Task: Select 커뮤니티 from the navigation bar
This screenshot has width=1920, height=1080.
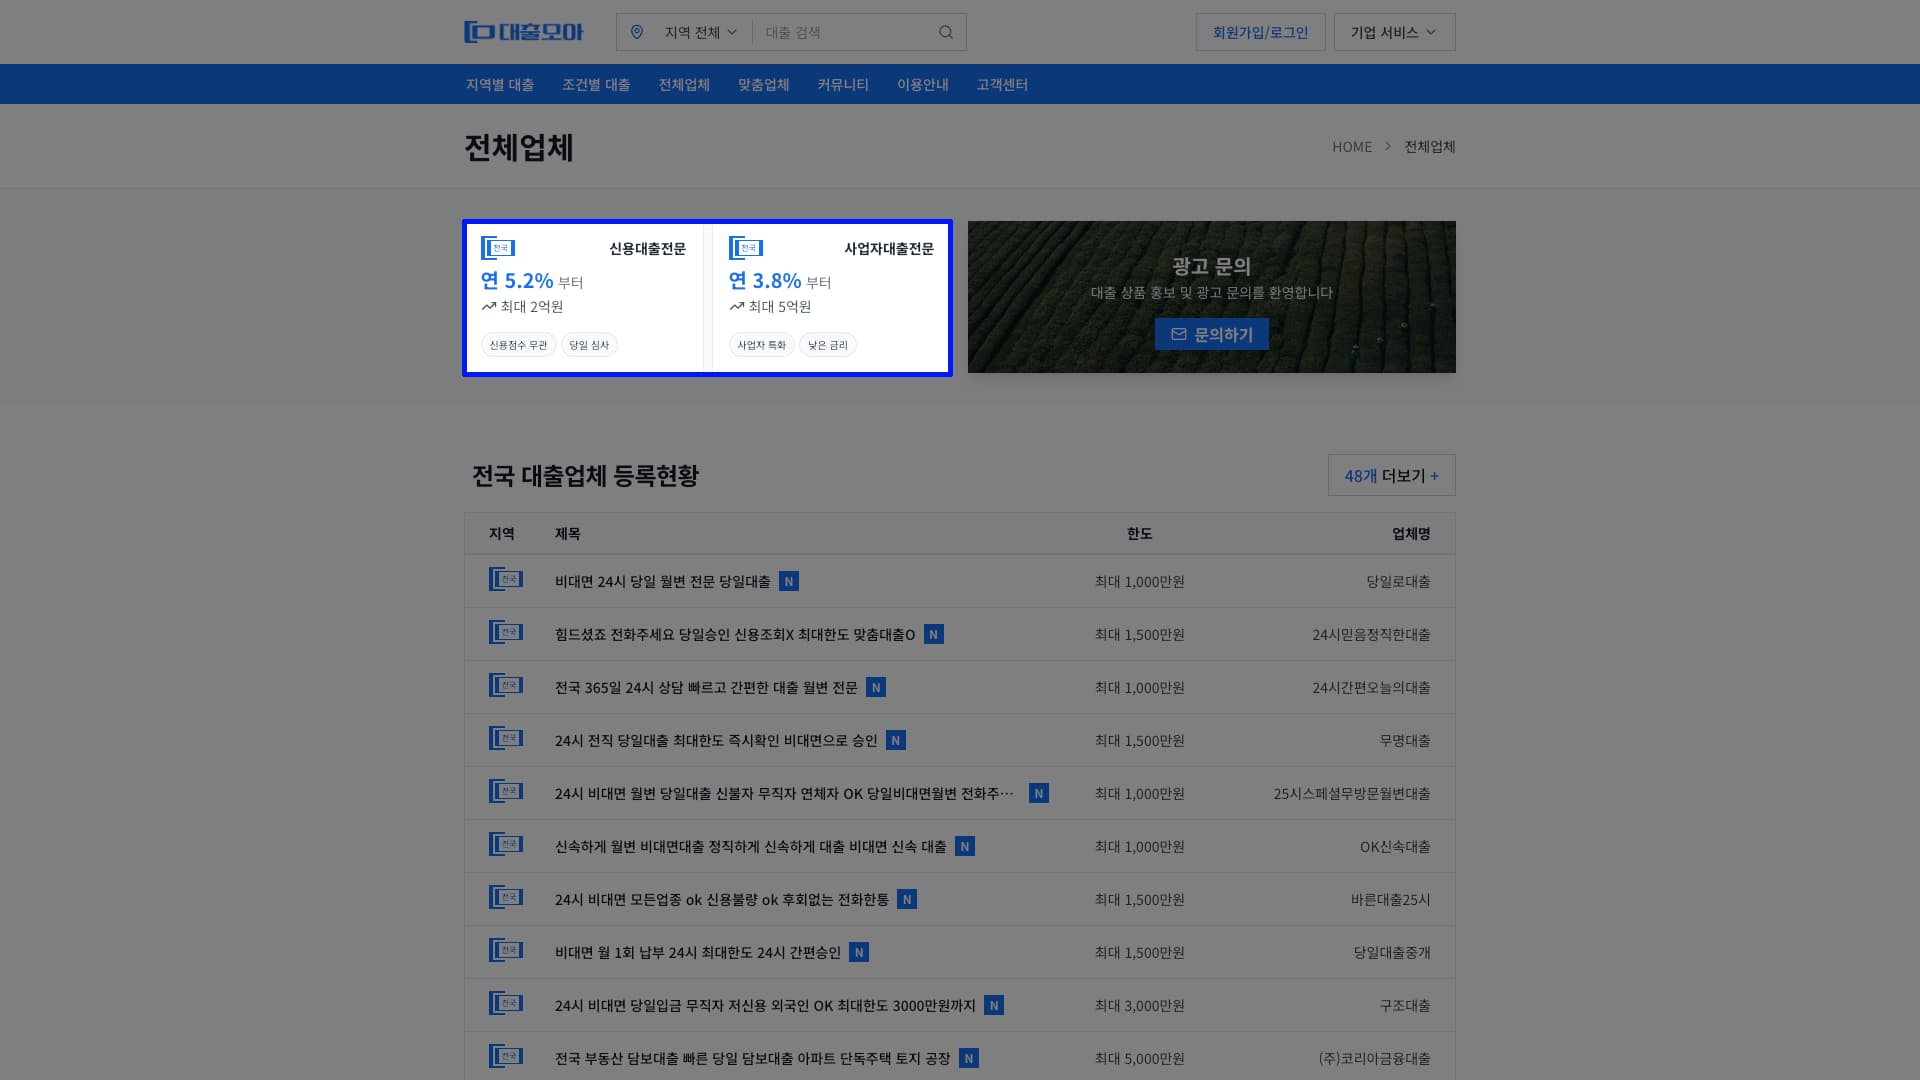Action: click(x=843, y=84)
